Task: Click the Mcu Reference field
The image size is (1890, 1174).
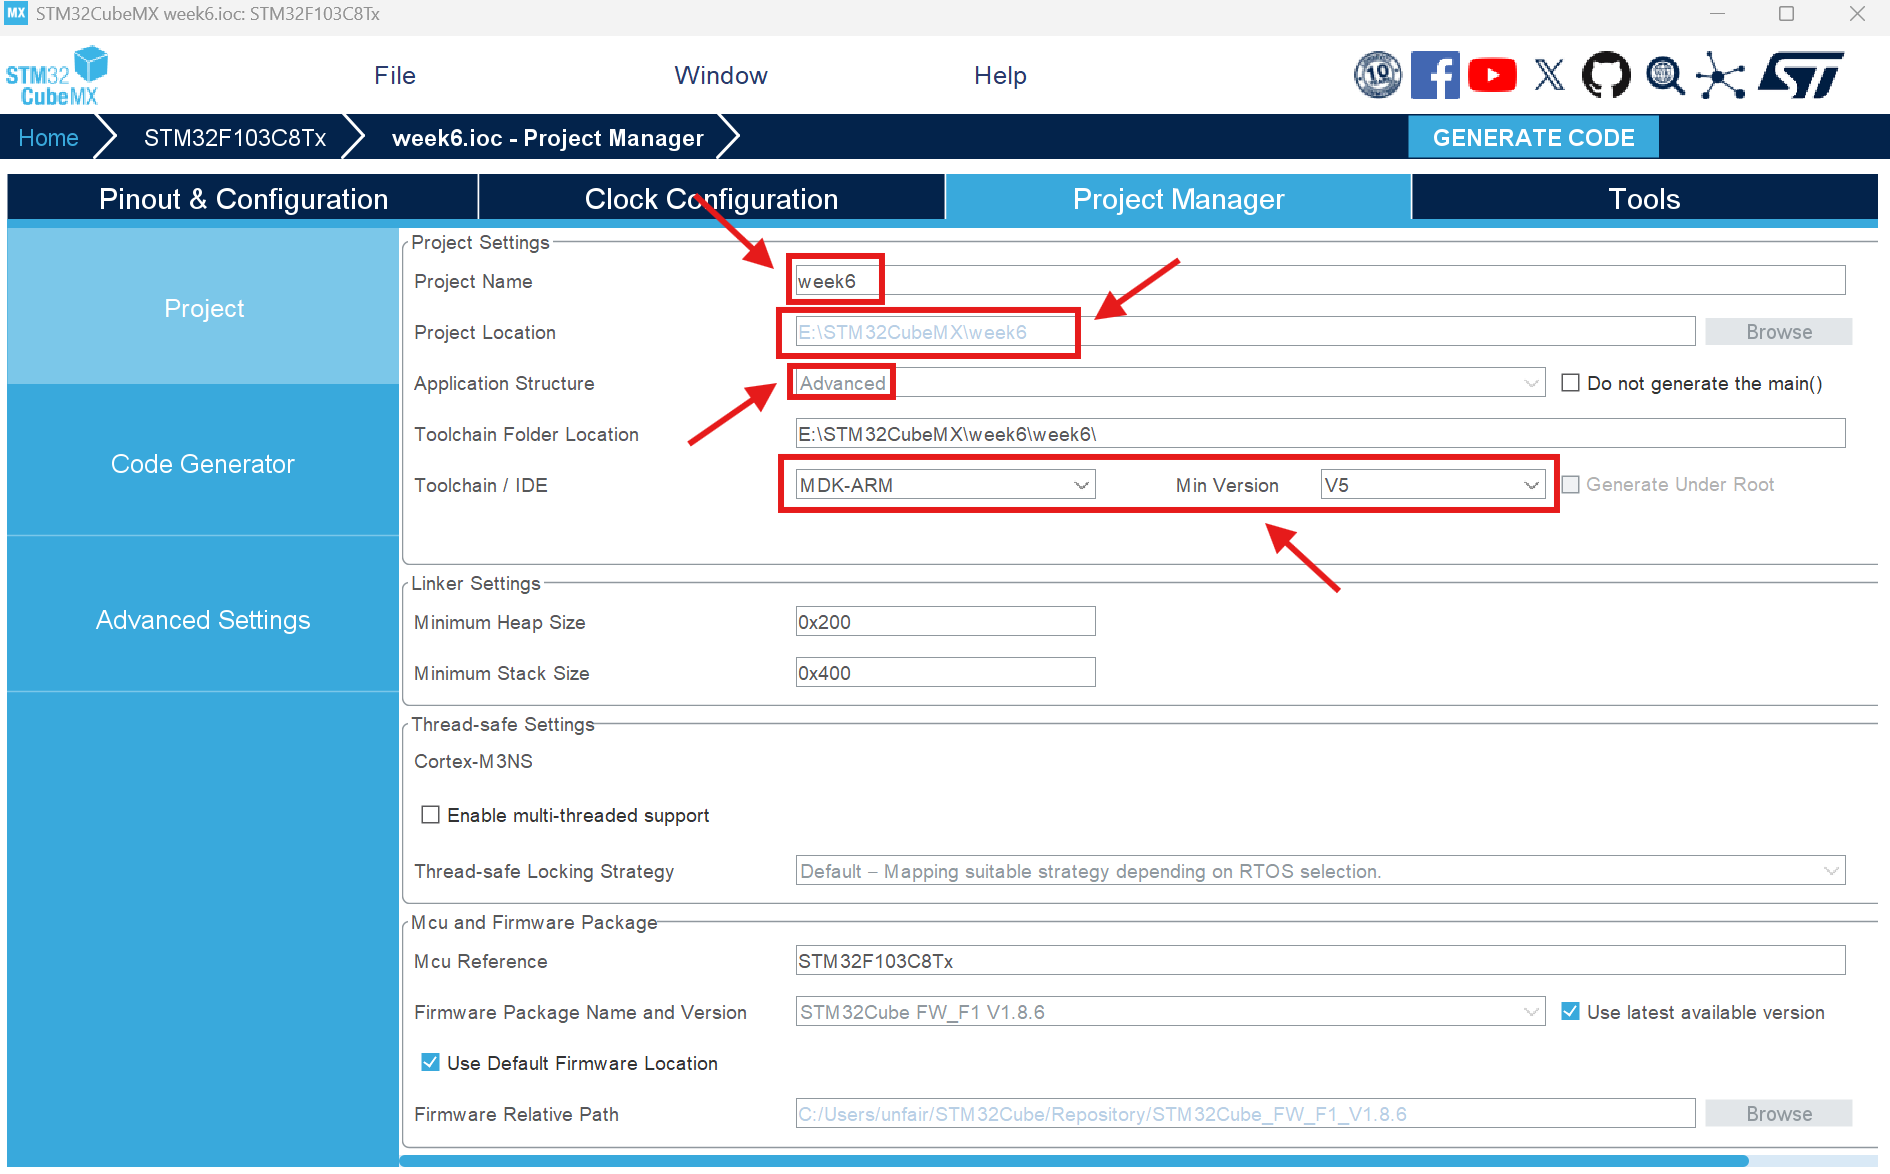Action: pos(1320,961)
